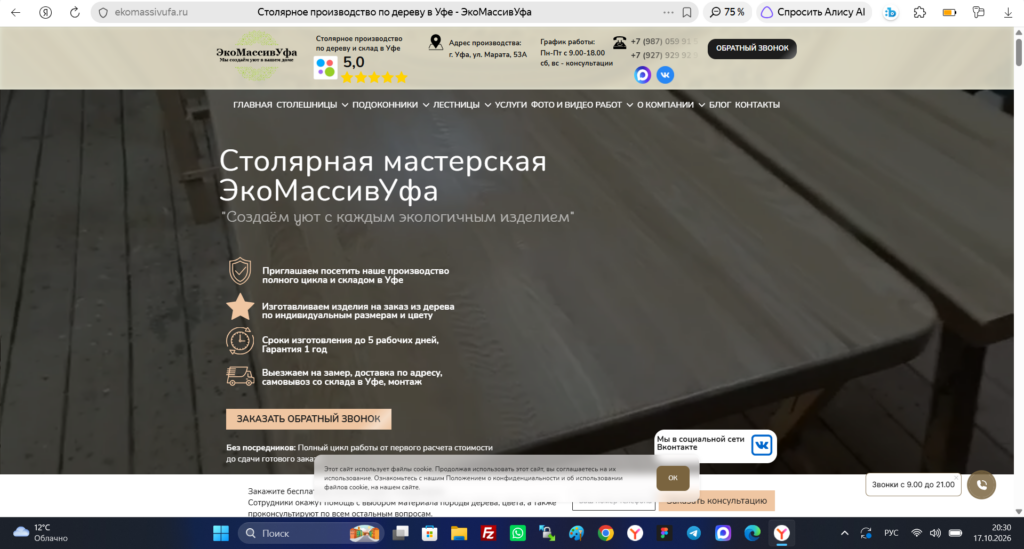Open the clock showing 20:30 in tray

(x=991, y=533)
